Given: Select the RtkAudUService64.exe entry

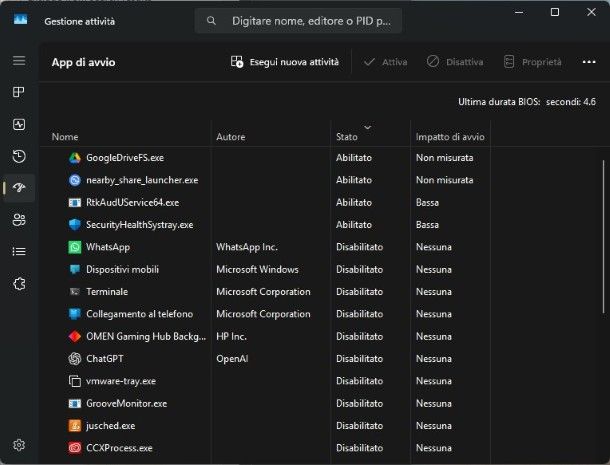Looking at the screenshot, I should point(133,203).
